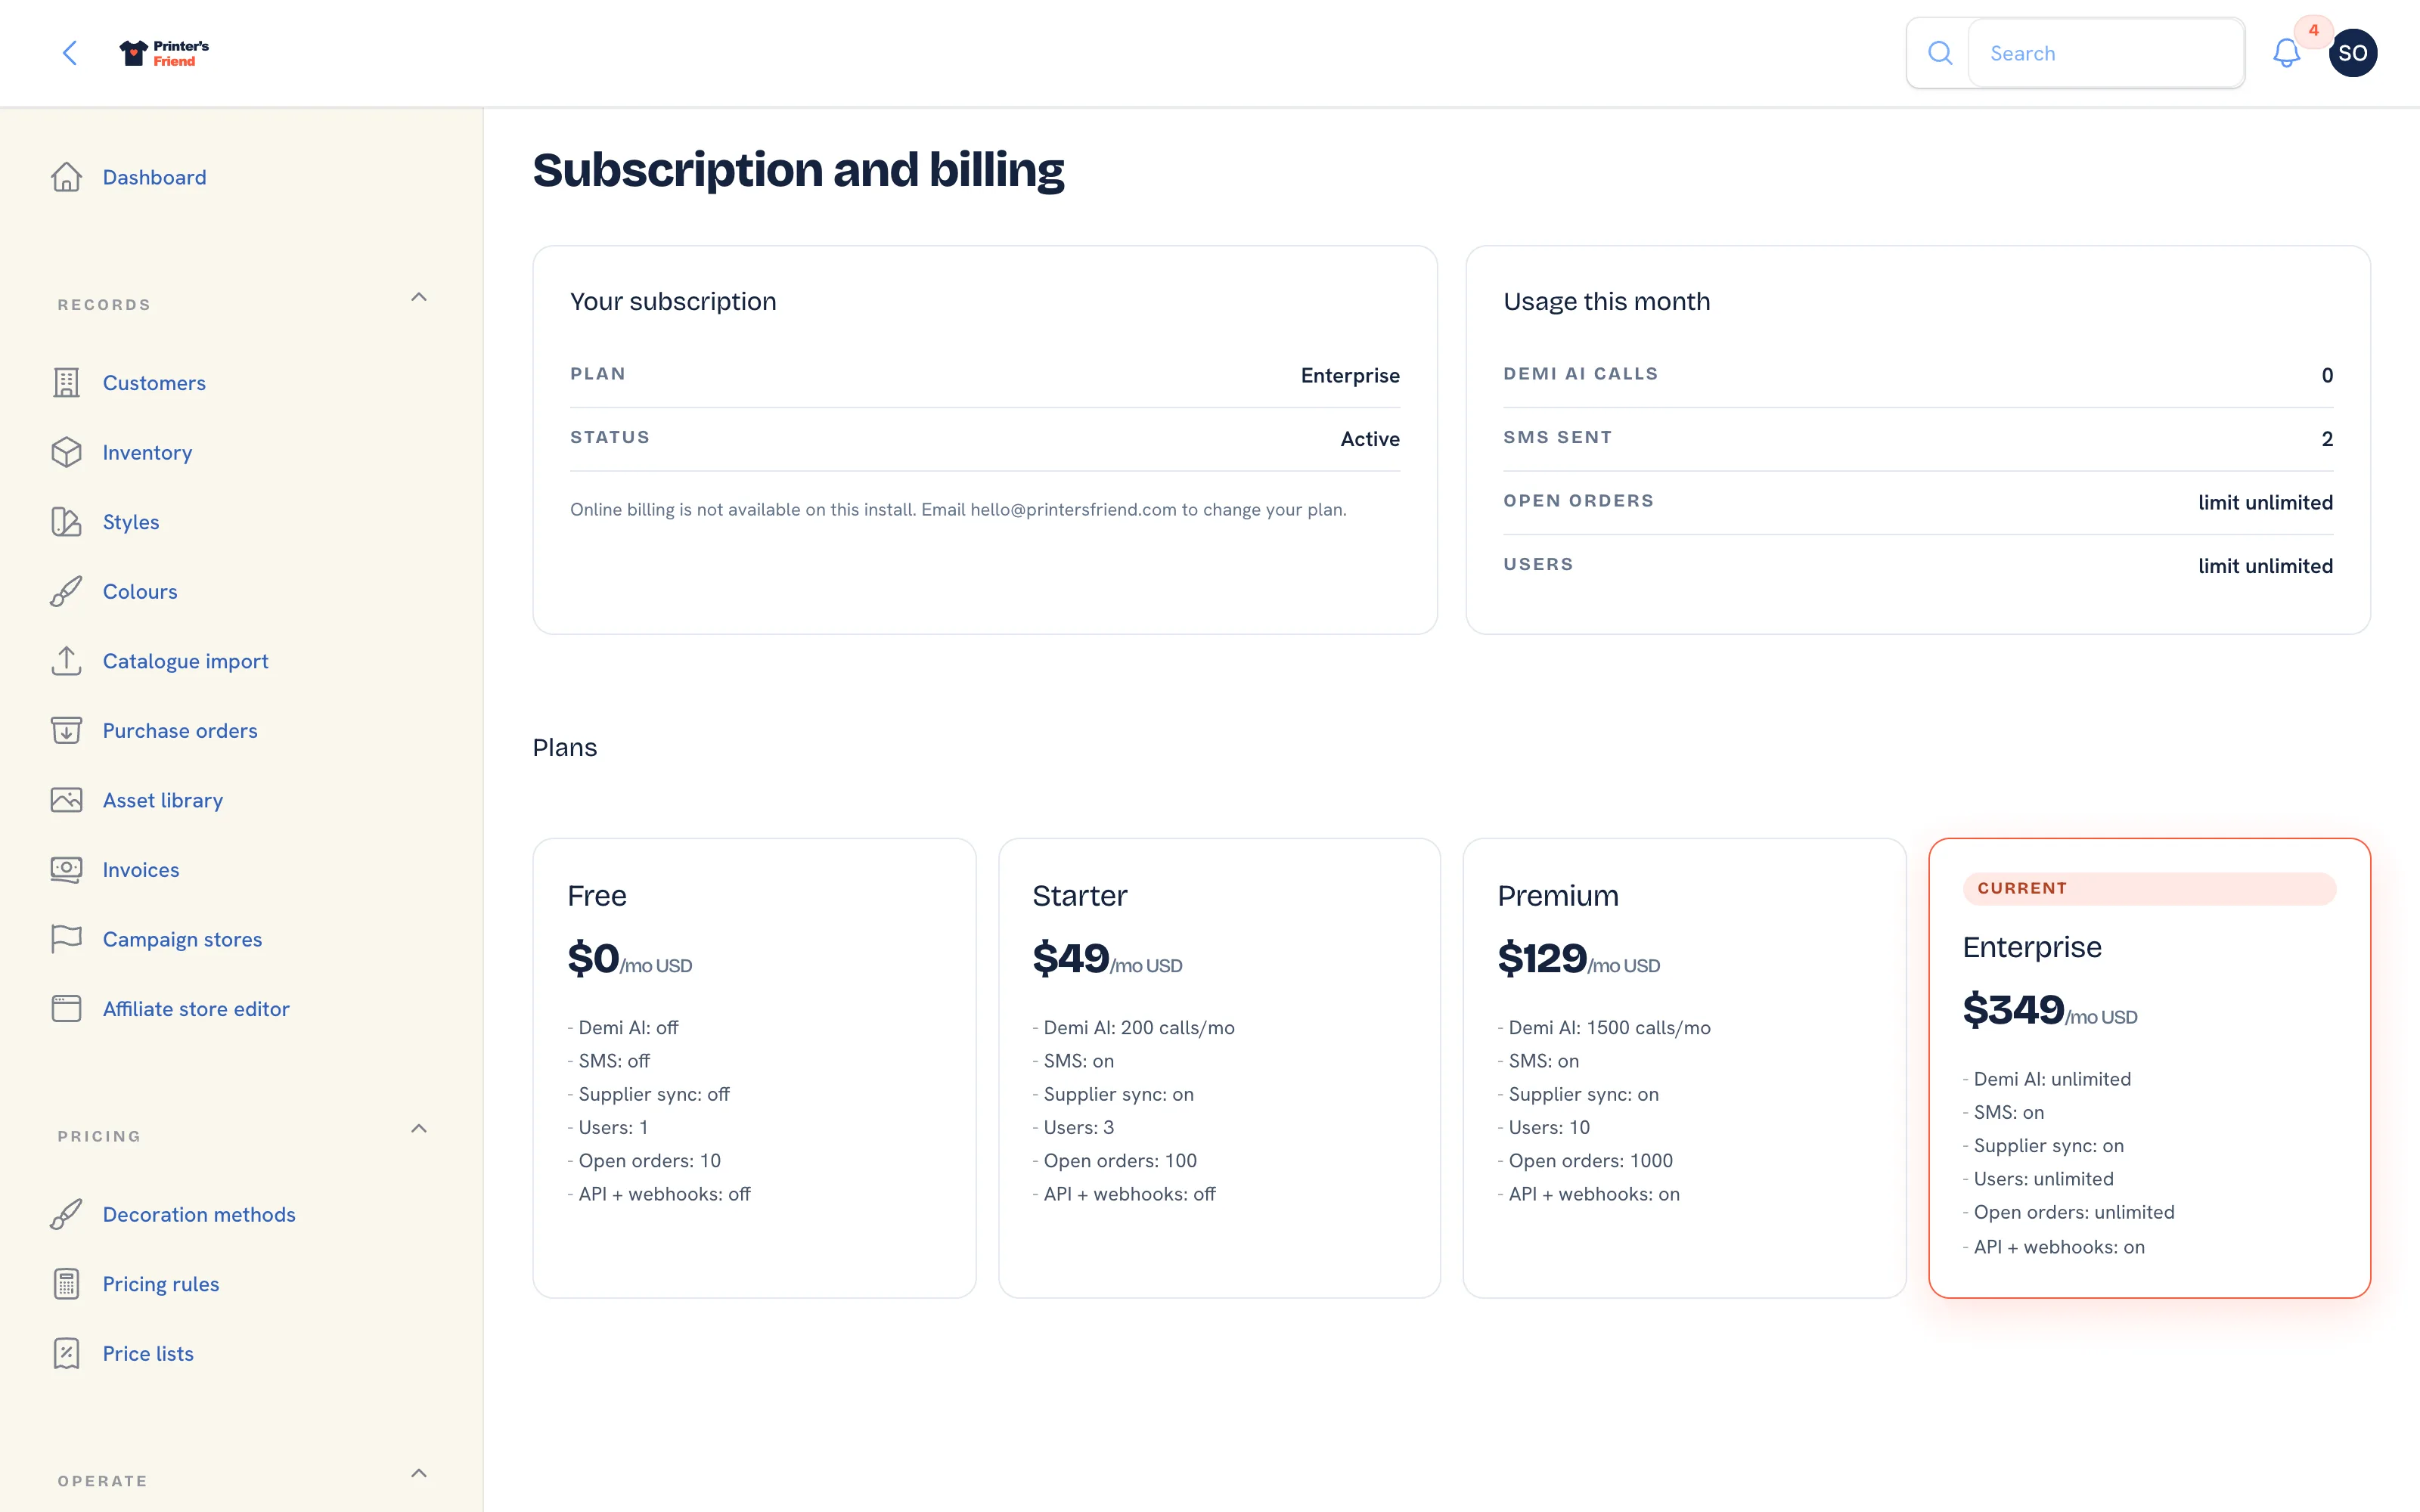Click the Catalogue import upload icon
Image resolution: width=2420 pixels, height=1512 pixels.
(x=66, y=661)
